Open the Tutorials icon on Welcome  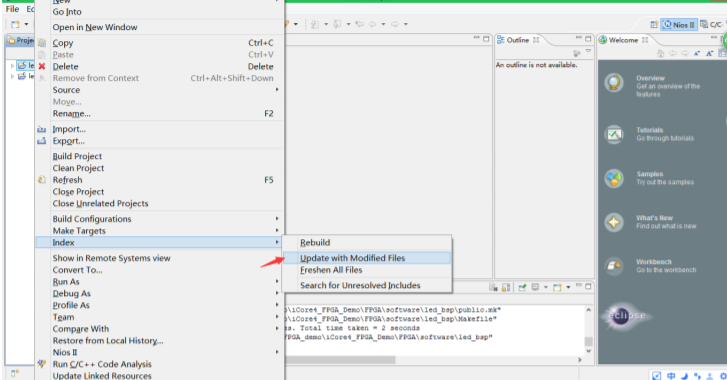614,134
